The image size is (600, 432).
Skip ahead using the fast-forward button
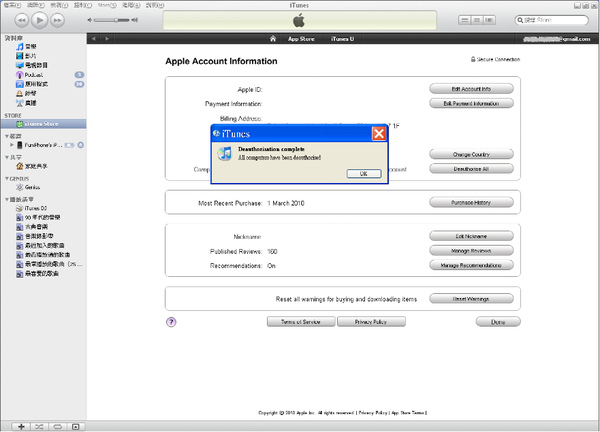57,20
